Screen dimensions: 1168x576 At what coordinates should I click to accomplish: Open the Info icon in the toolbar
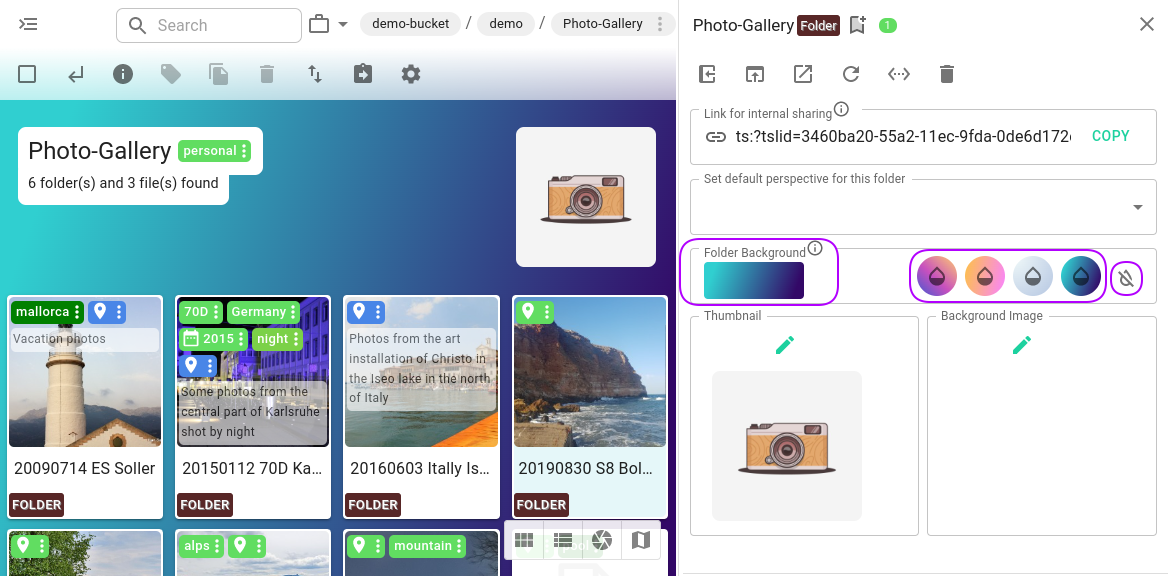click(122, 74)
